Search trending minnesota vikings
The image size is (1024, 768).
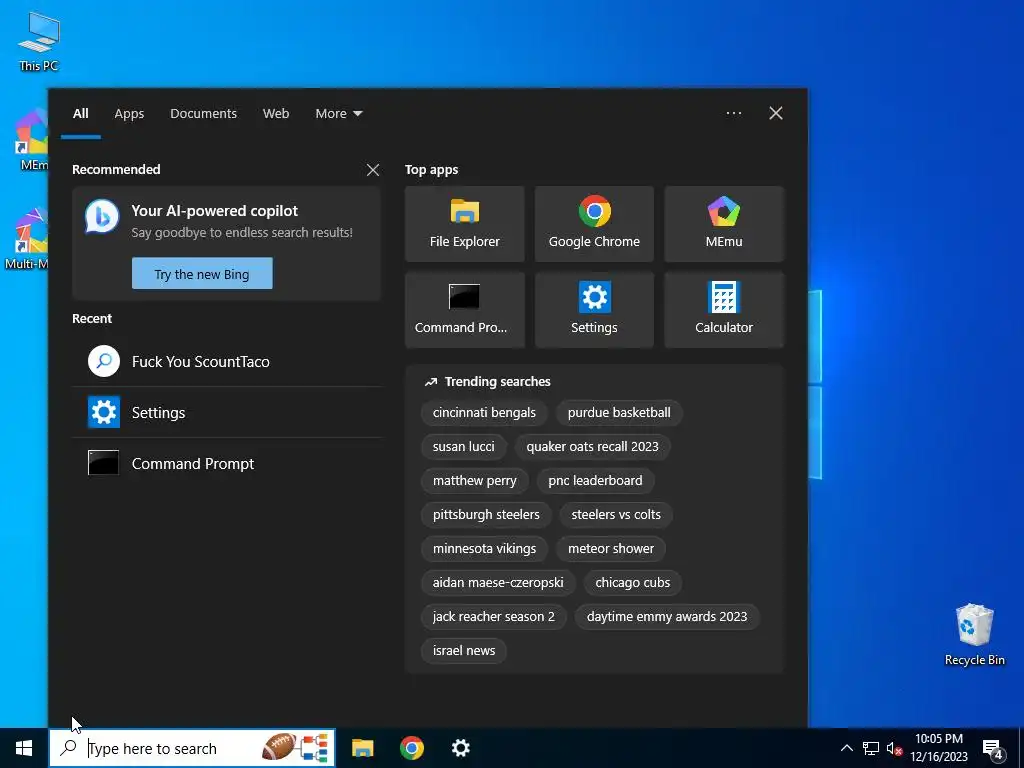[484, 549]
